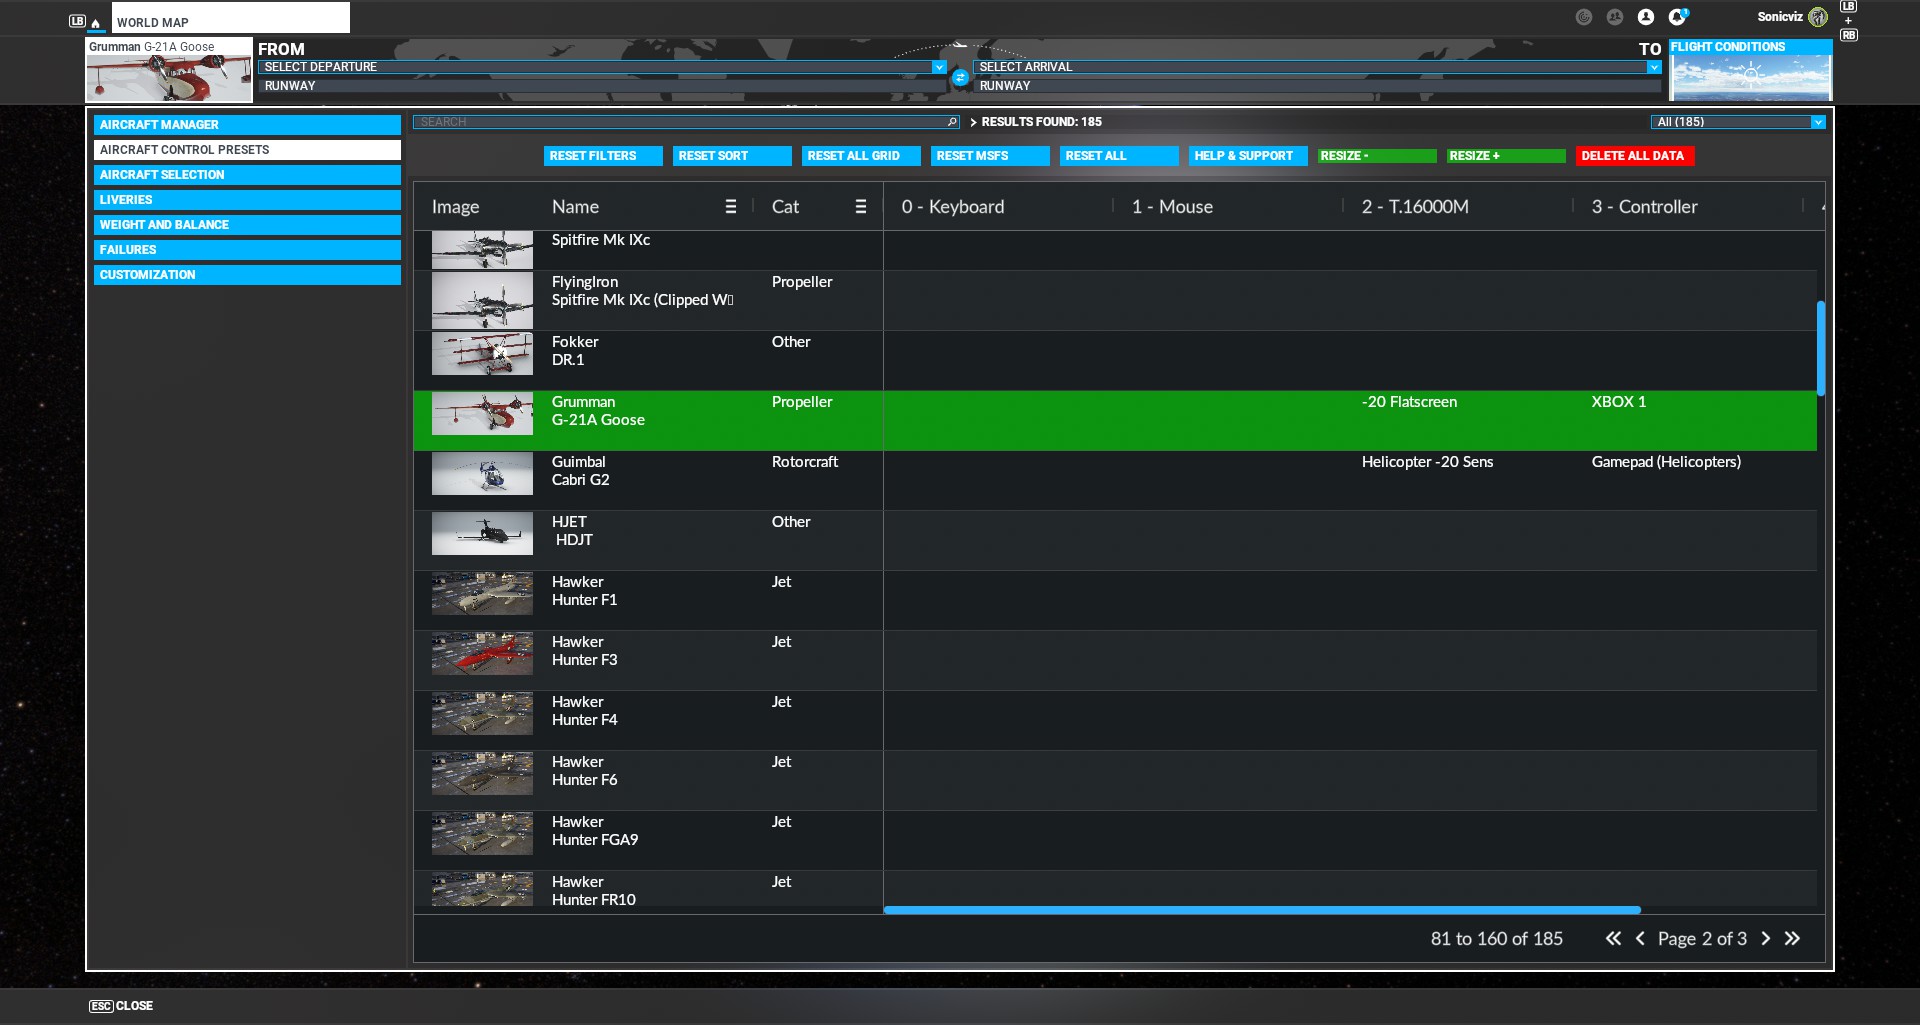Screen dimensions: 1920x1025
Task: Swap departure and arrival airports
Action: pyautogui.click(x=960, y=77)
